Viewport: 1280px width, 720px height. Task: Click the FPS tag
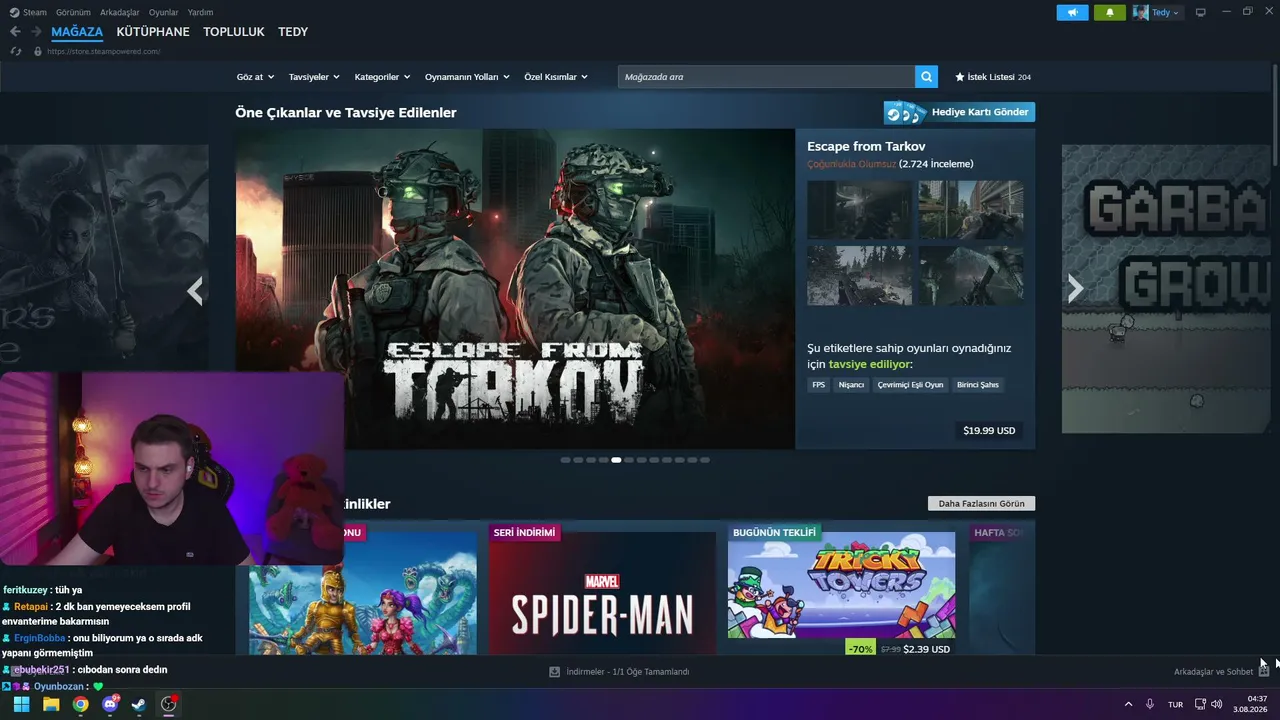pos(819,385)
